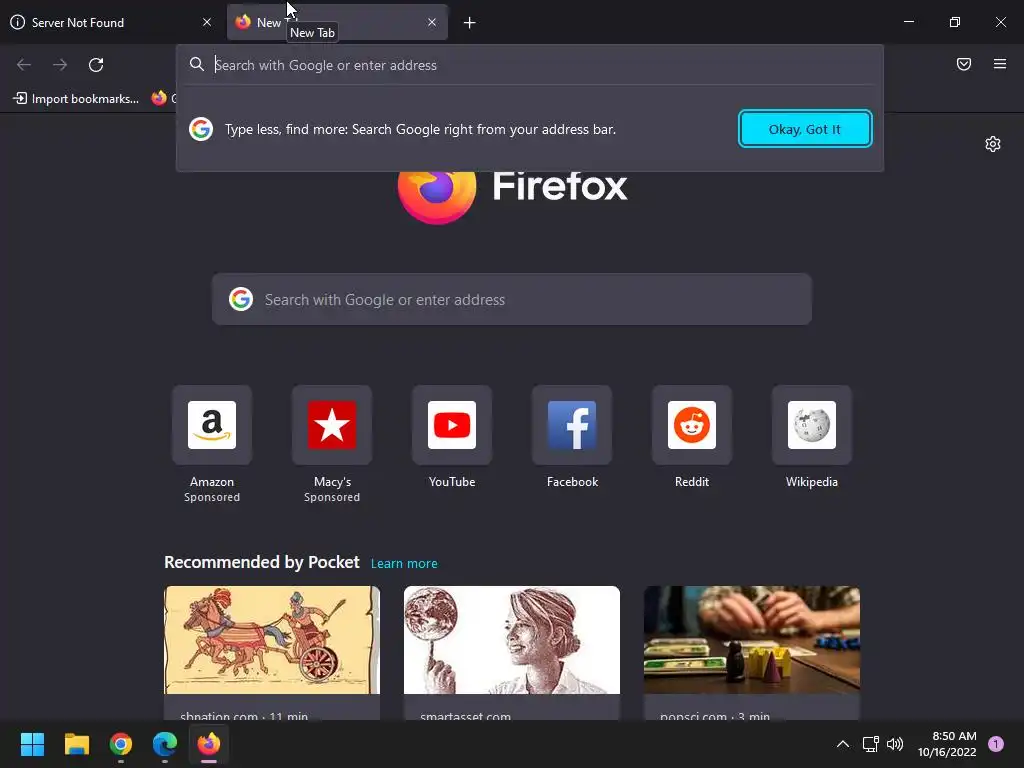Screen dimensions: 1024x768
Task: Open new tab personalization settings gear
Action: tap(993, 144)
